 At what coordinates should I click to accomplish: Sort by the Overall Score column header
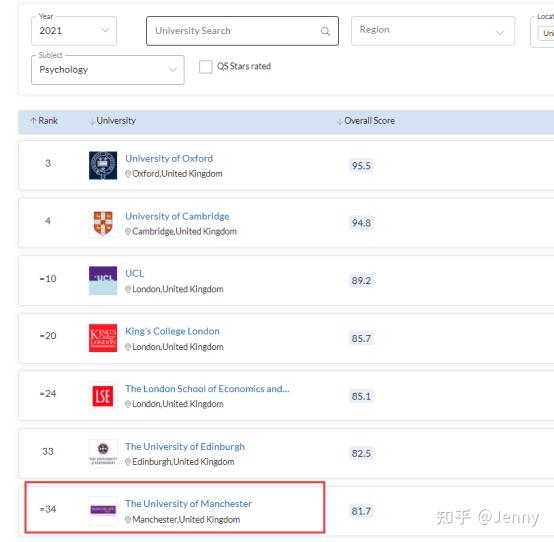tap(366, 121)
